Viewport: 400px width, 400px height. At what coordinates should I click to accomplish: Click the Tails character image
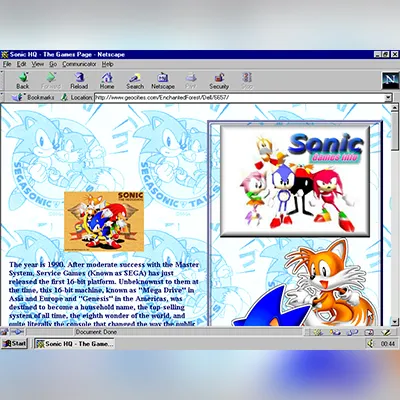pos(328,283)
